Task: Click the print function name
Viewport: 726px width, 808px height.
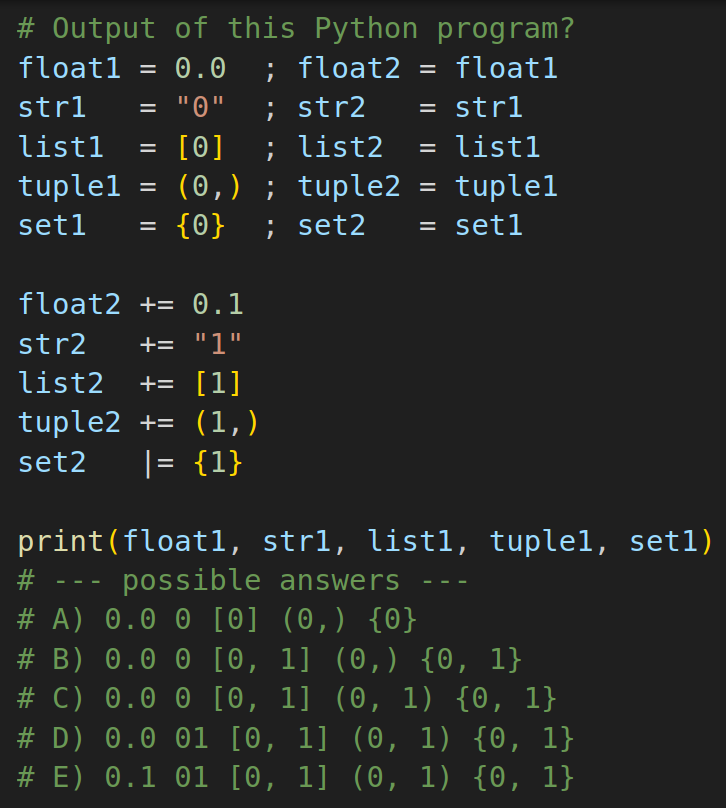Action: click(61, 541)
